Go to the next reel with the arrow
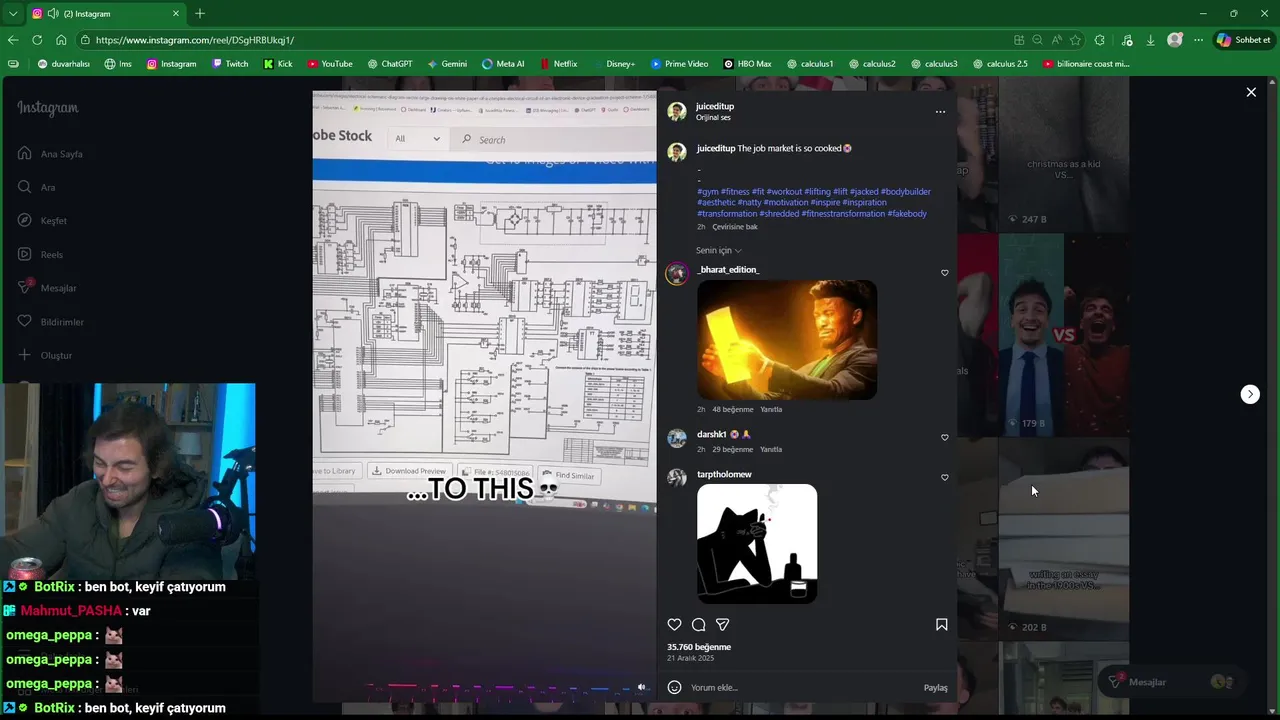The width and height of the screenshot is (1280, 720). (x=1250, y=394)
